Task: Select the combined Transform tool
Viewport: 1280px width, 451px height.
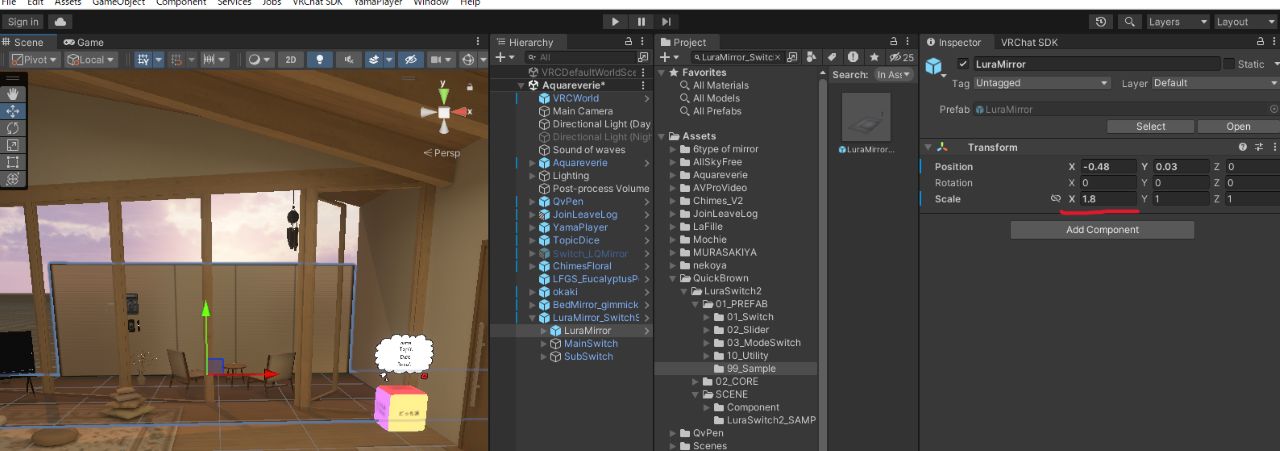Action: [13, 179]
